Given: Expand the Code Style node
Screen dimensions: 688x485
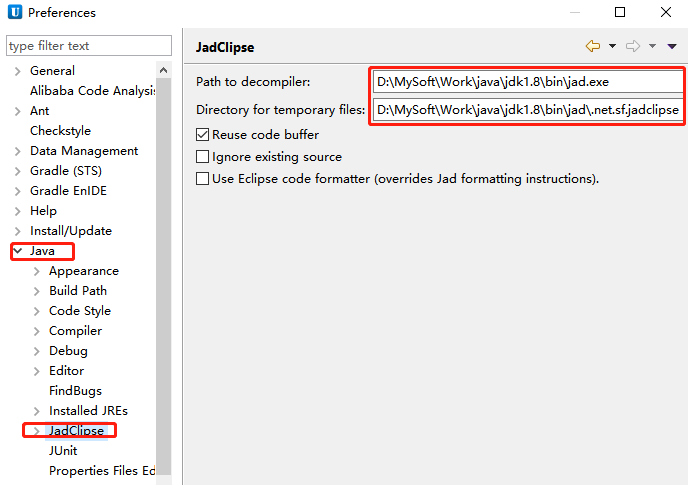Looking at the screenshot, I should point(37,312).
